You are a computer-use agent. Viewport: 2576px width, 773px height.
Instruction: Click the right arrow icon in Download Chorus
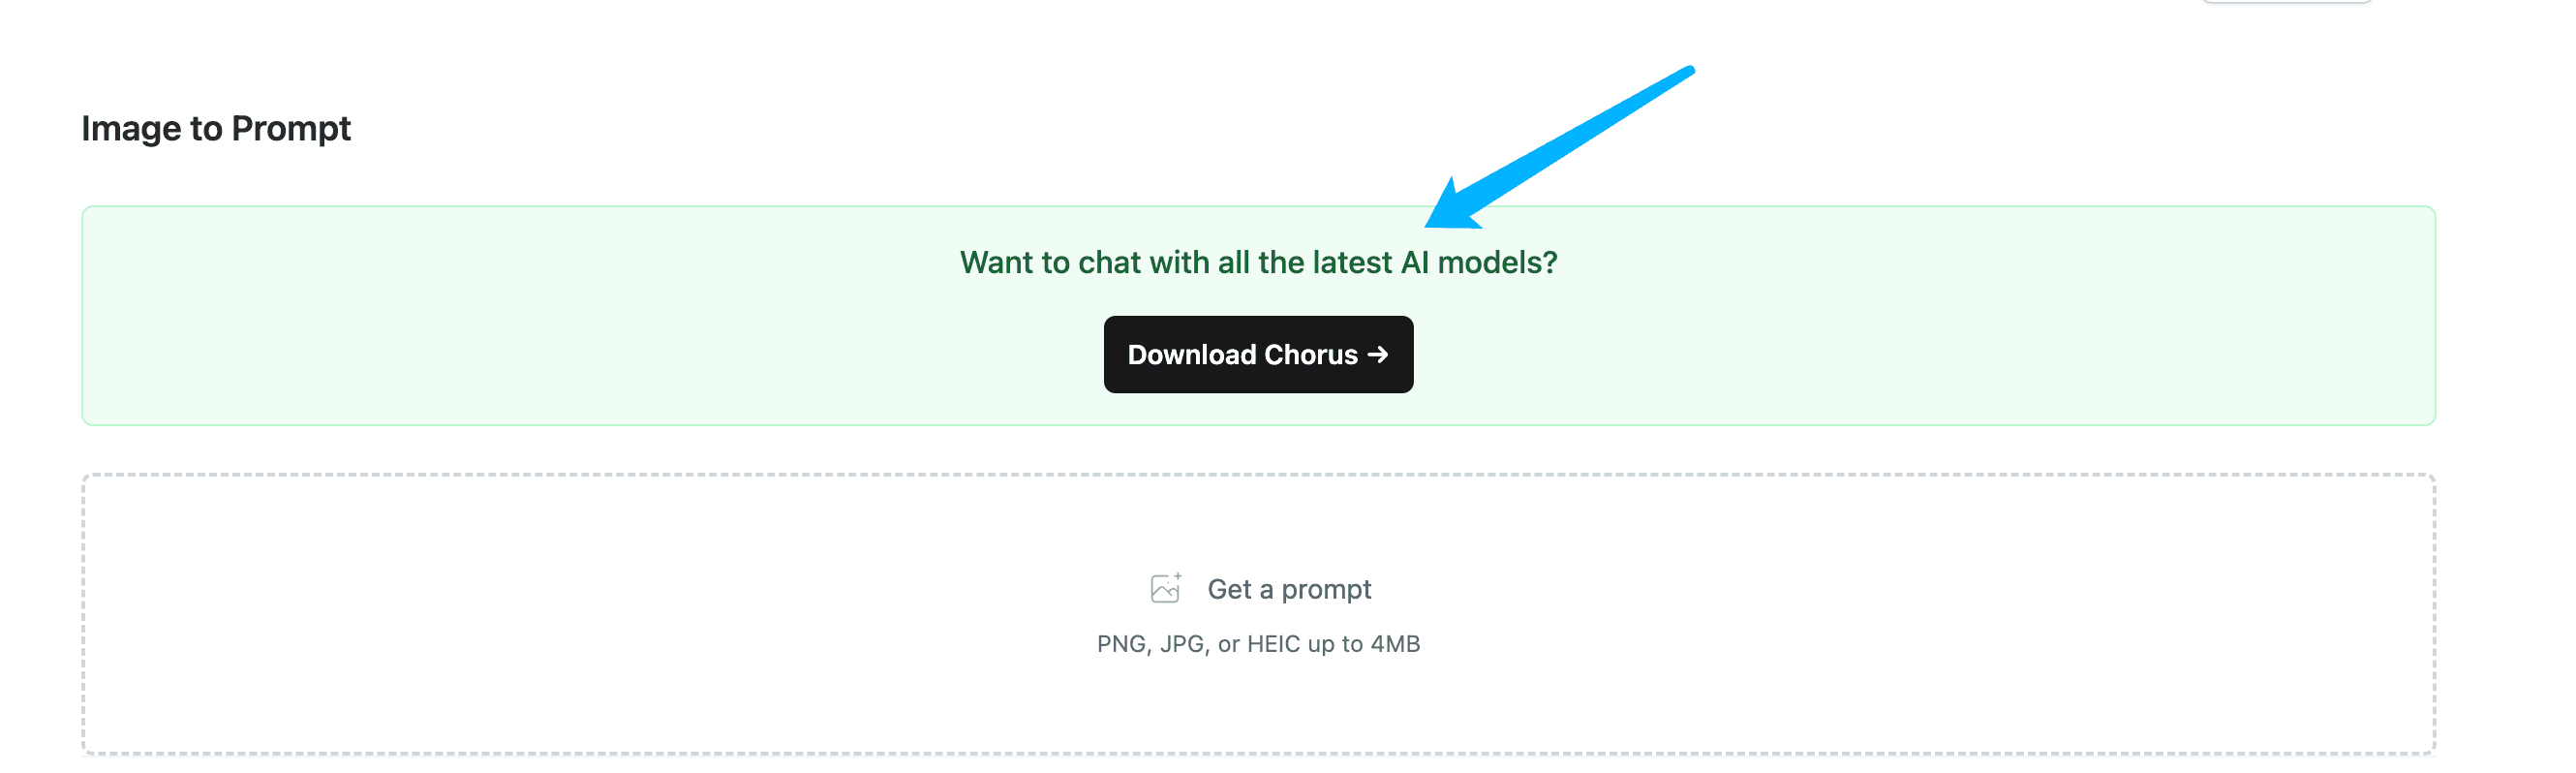click(1377, 354)
